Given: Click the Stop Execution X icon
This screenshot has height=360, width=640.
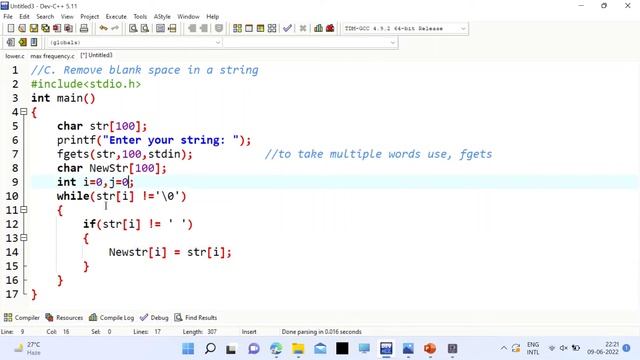Looking at the screenshot, I should (x=303, y=28).
